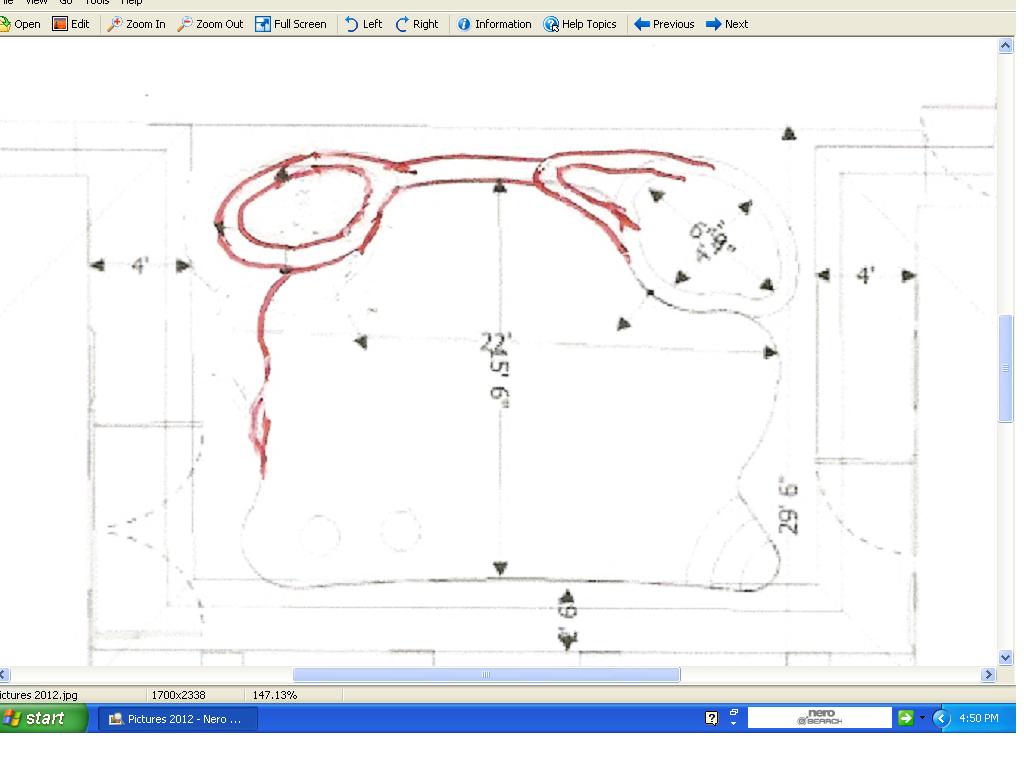Launch the Edit tool
1024x768 pixels.
point(71,24)
